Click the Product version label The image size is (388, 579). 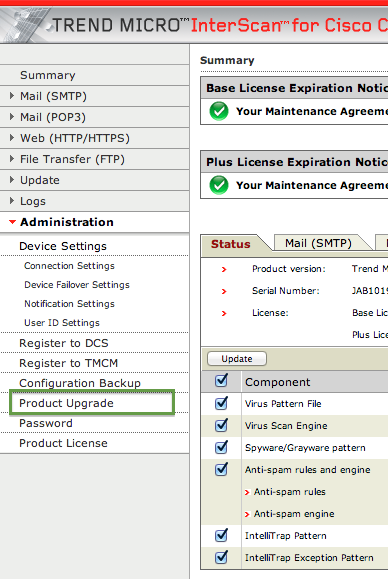(x=289, y=269)
